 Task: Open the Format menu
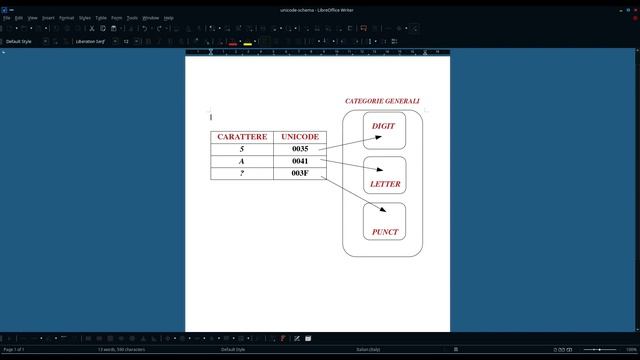tap(67, 18)
